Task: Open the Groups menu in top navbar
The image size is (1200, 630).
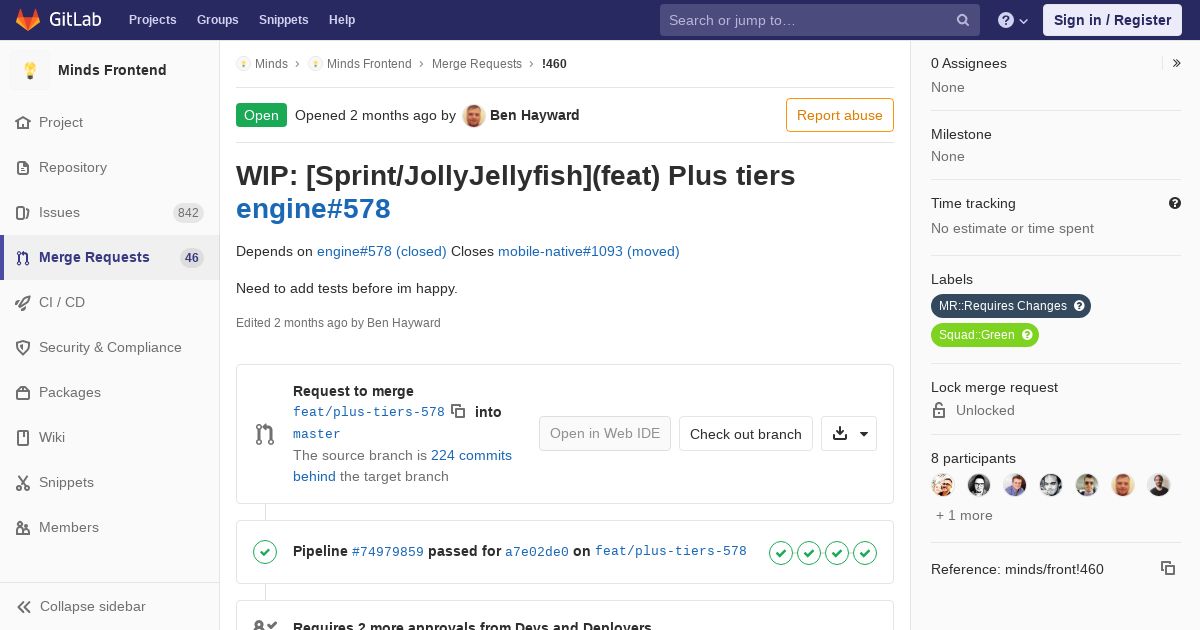Action: (218, 20)
